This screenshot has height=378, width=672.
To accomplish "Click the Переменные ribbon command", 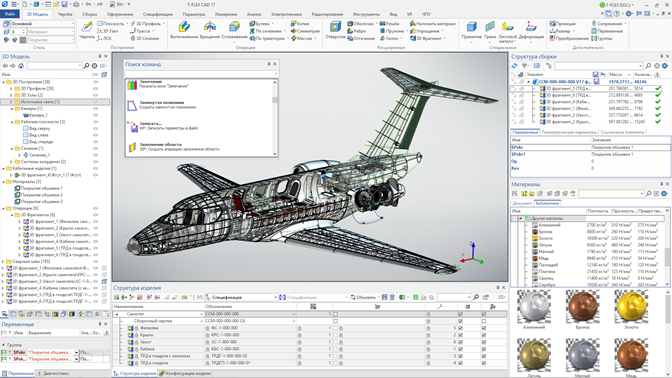I will [x=607, y=31].
